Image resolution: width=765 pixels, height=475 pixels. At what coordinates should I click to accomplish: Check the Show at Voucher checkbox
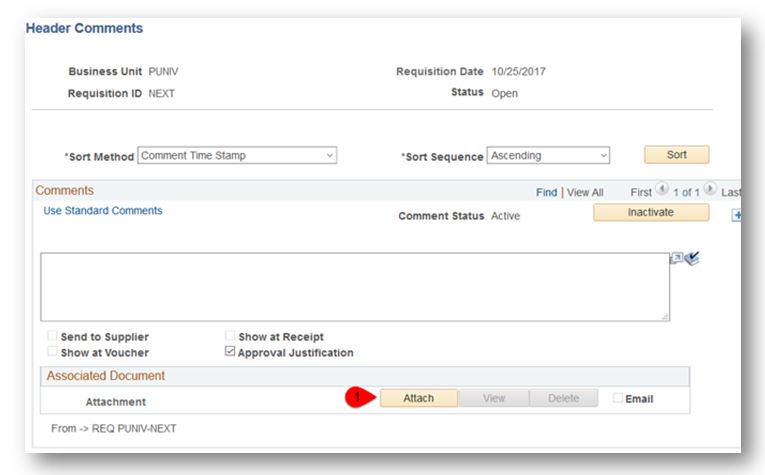tap(51, 352)
